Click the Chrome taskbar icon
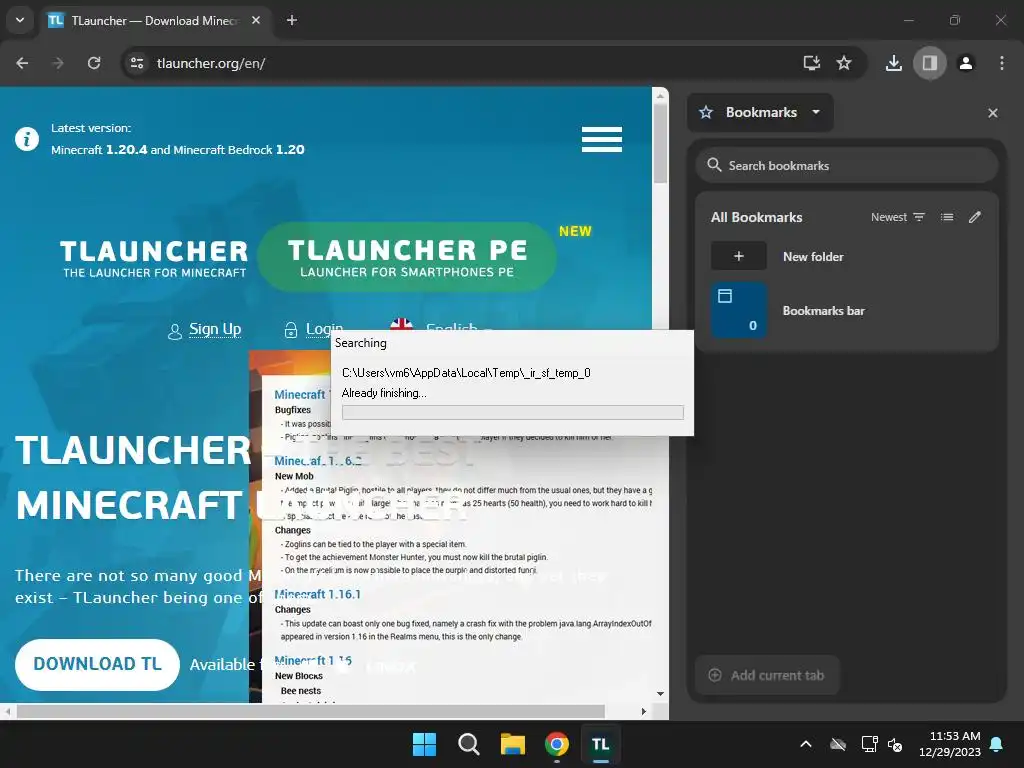1024x768 pixels. 557,744
